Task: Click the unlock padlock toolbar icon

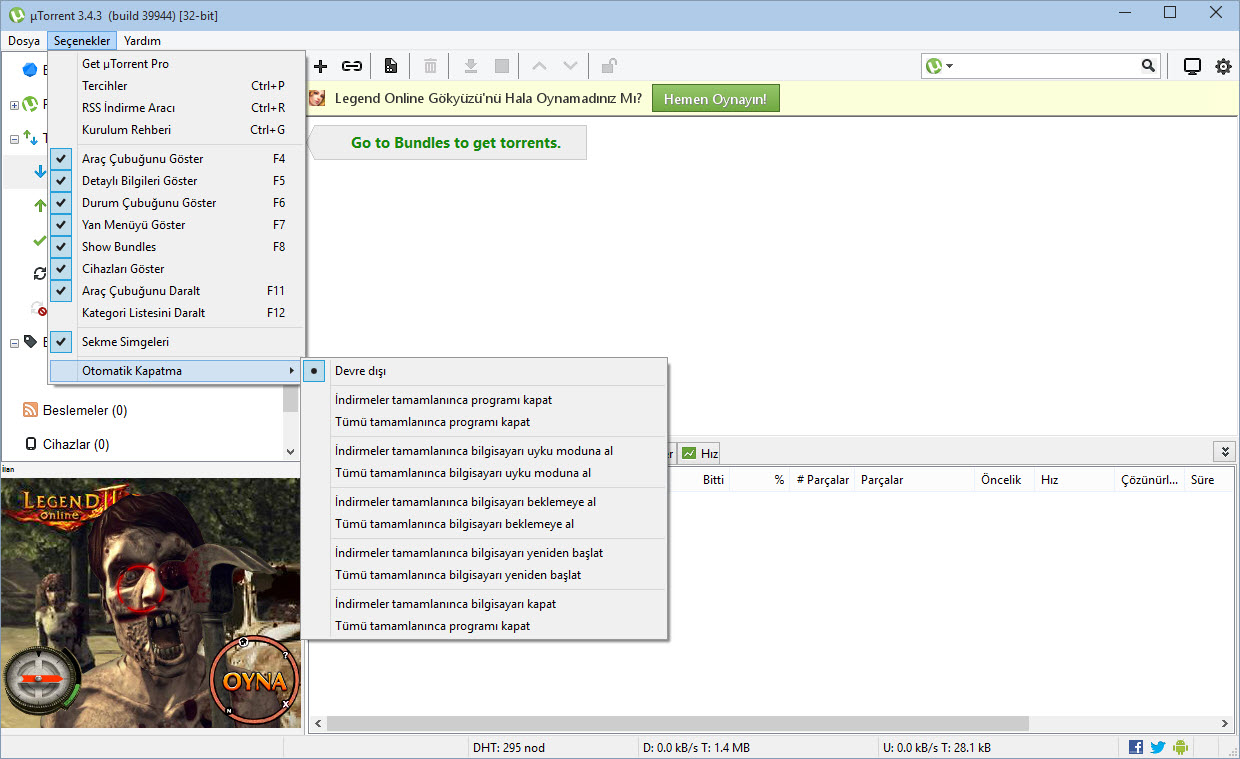Action: (x=609, y=66)
